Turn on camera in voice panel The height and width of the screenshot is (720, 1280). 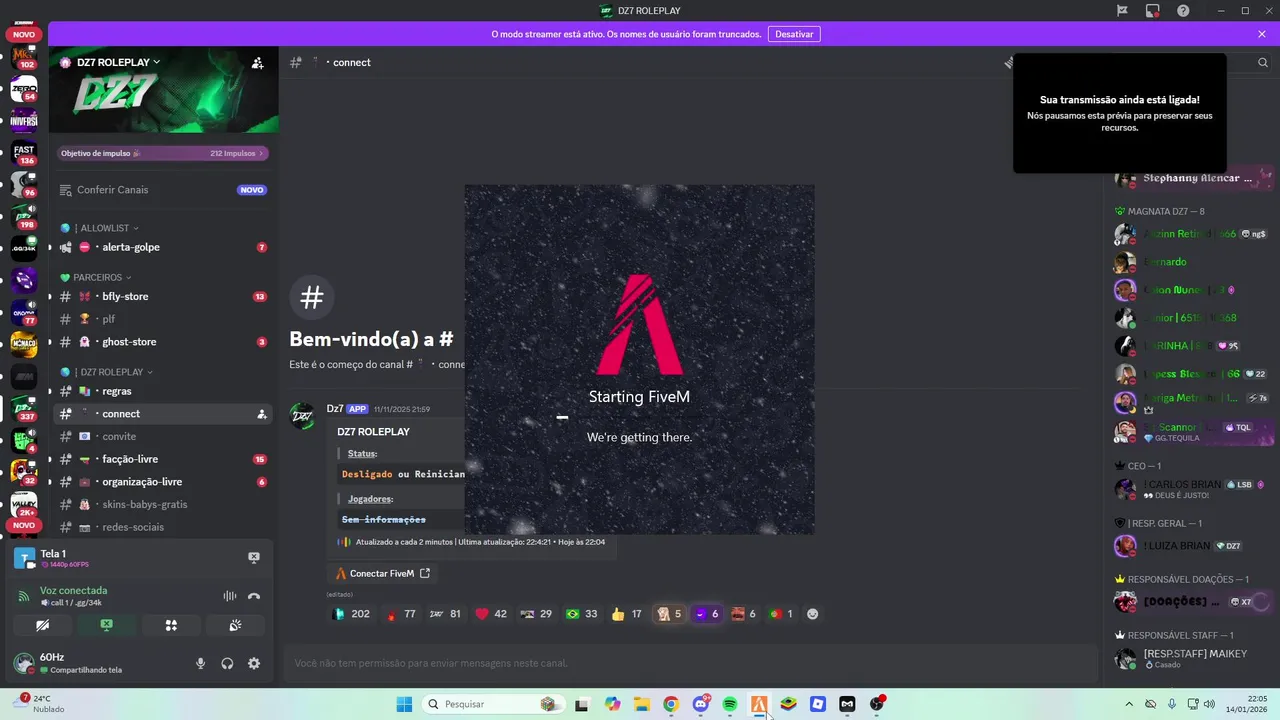pos(42,625)
